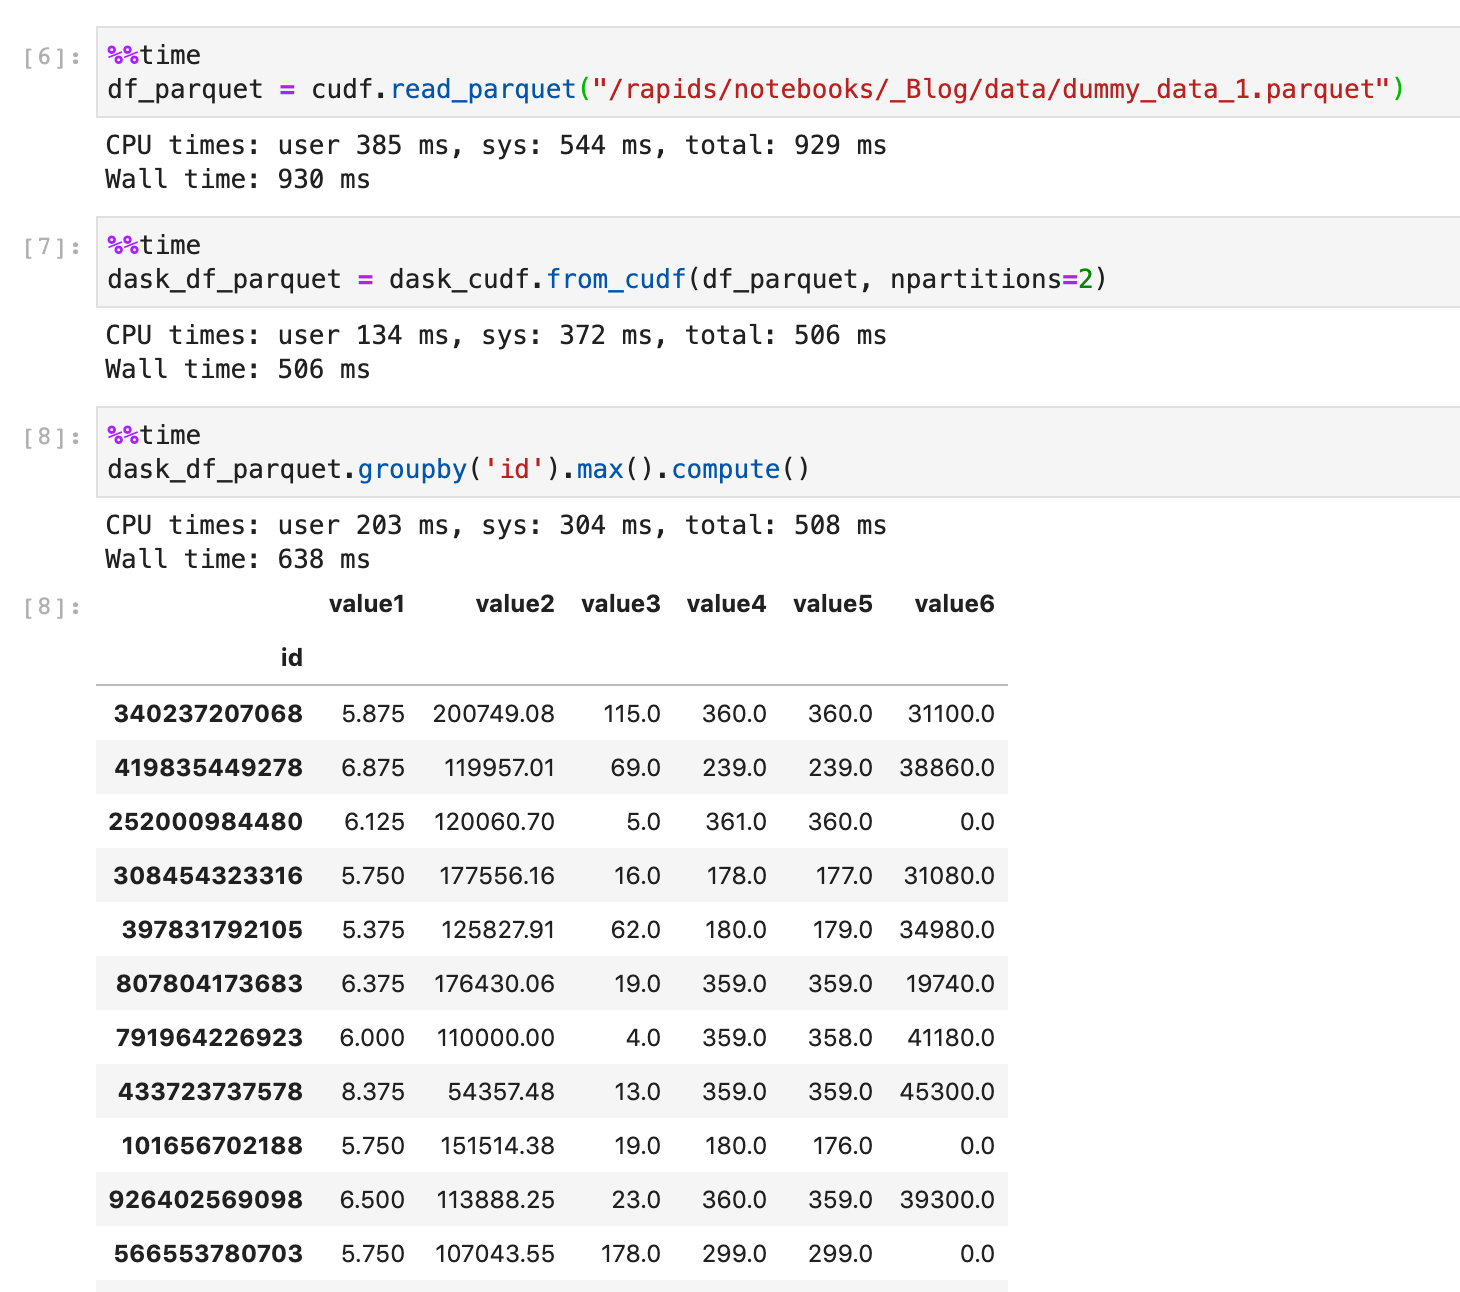This screenshot has width=1460, height=1292.
Task: Select the value1 column header
Action: click(x=366, y=604)
